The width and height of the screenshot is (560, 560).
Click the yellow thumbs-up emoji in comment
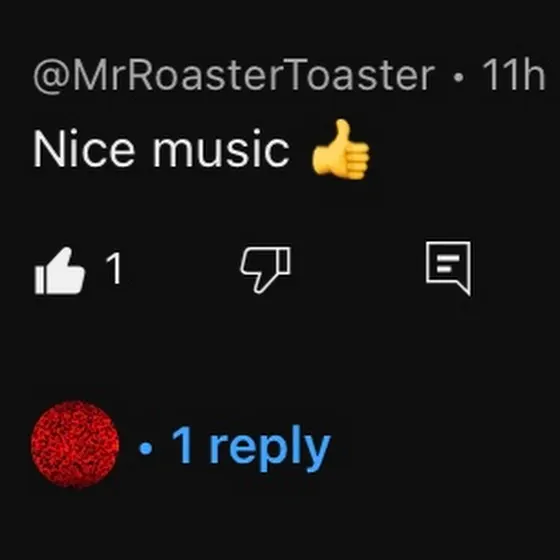[x=340, y=149]
